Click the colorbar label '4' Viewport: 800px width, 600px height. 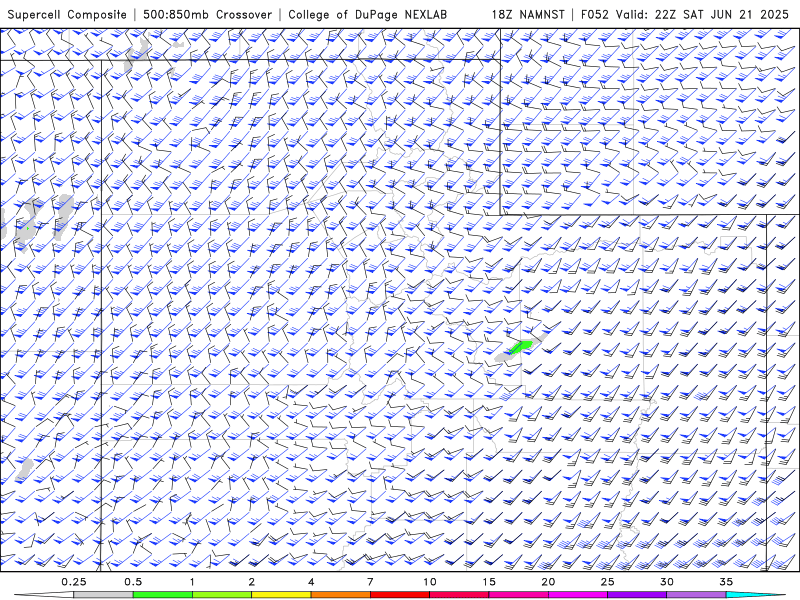(311, 582)
